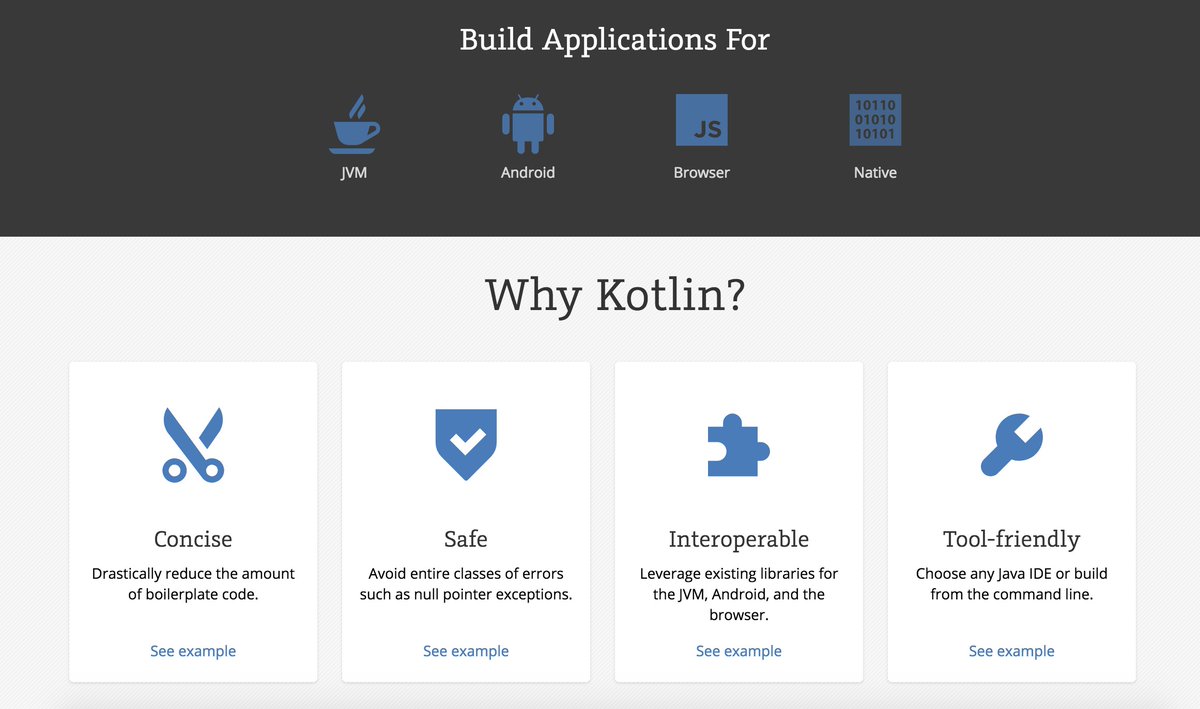Viewport: 1200px width, 709px height.
Task: Click the Android platform label
Action: pyautogui.click(x=528, y=172)
